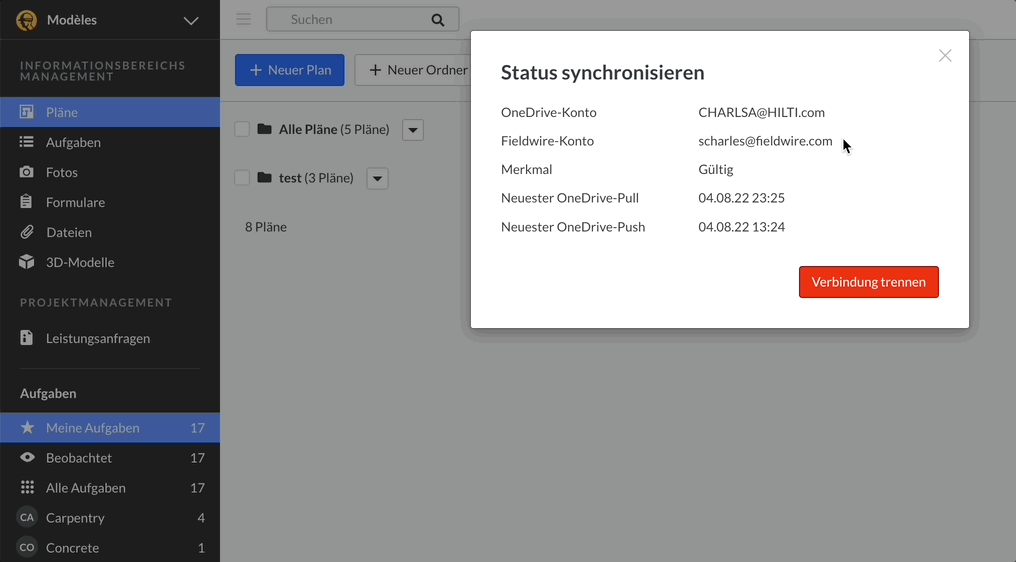The width and height of the screenshot is (1016, 562).
Task: Click the CHARLSA@HILTI.com account value
Action: click(x=761, y=112)
